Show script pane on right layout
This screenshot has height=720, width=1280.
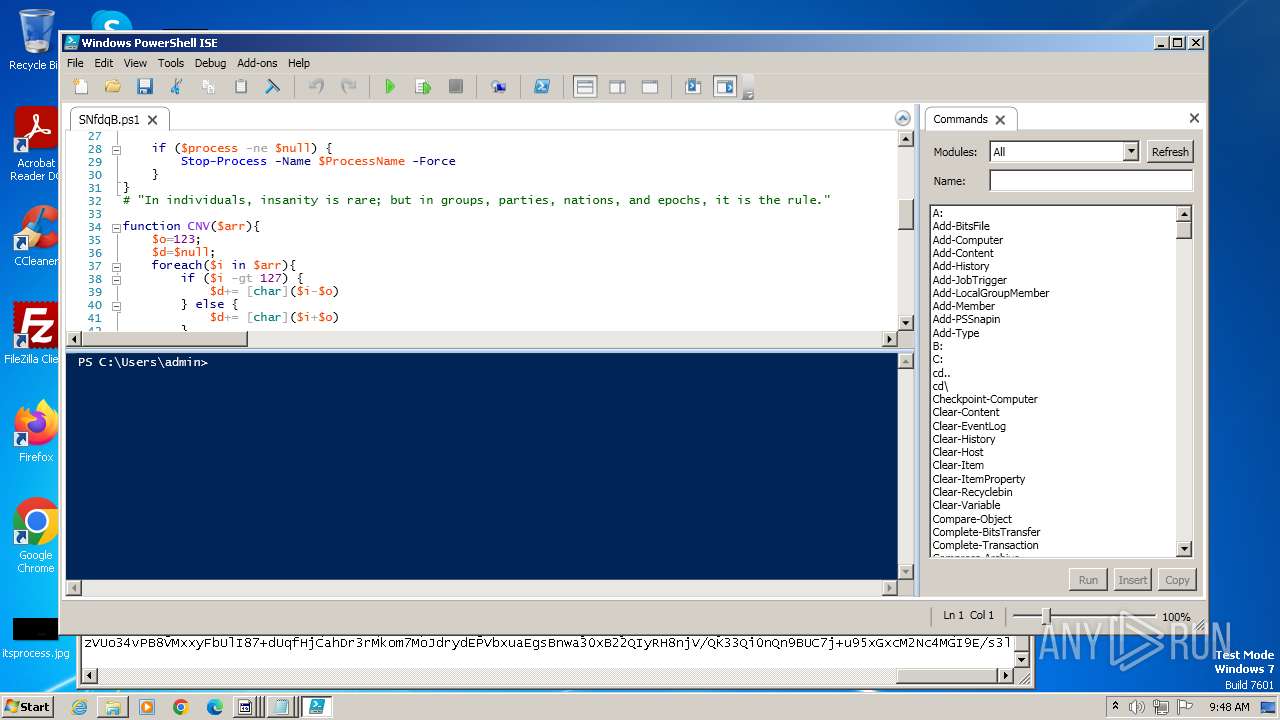[617, 87]
